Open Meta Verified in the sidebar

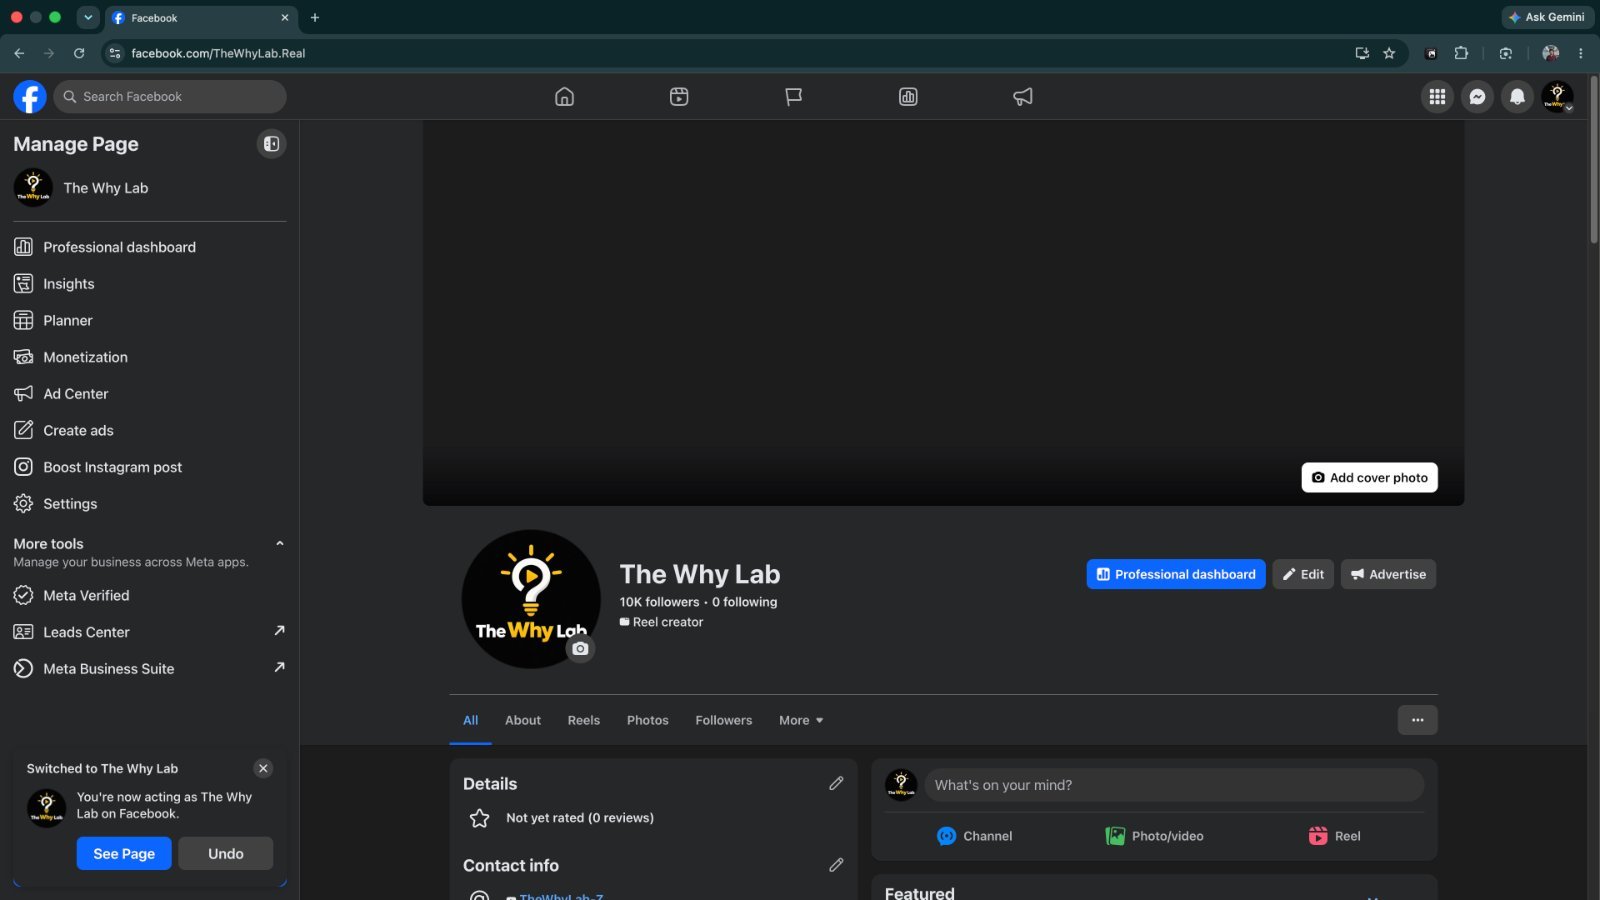150,595
